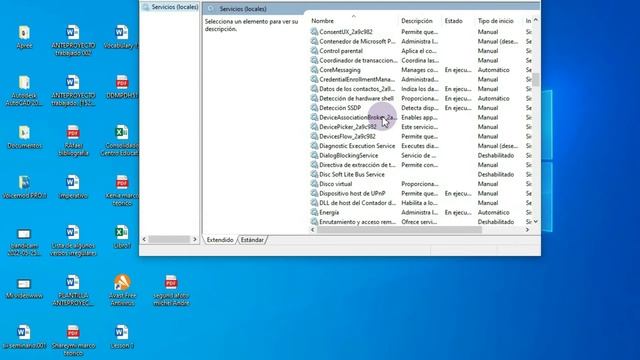
Task: Click Automático startup type of CoreMessaging
Action: 493,70
